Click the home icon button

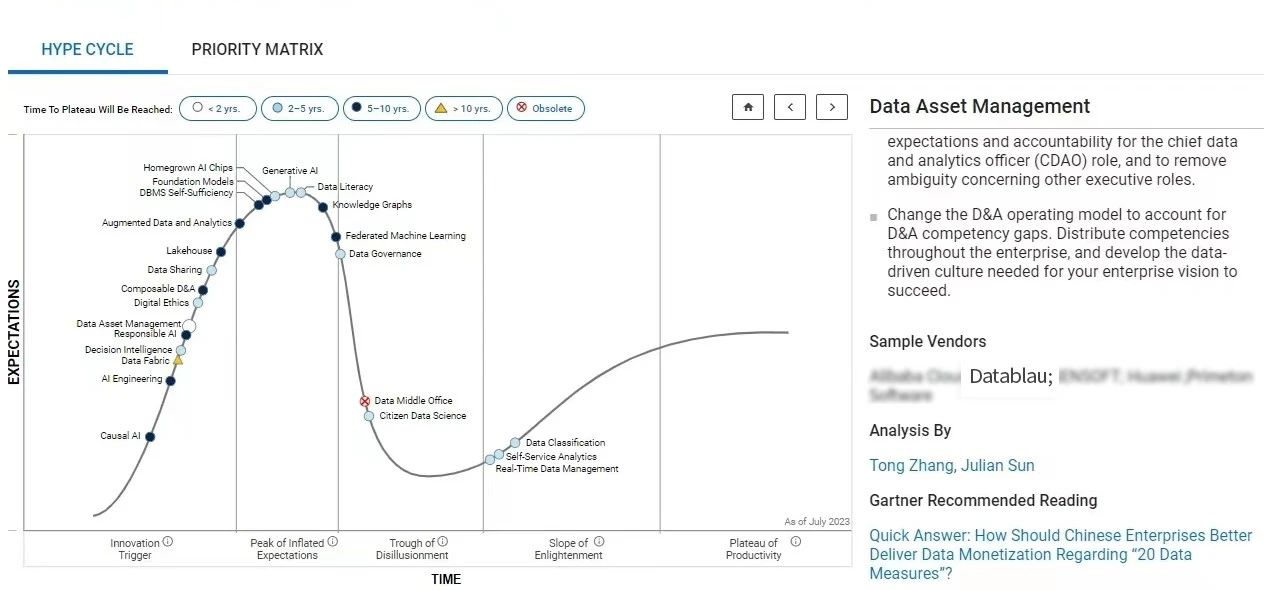748,107
